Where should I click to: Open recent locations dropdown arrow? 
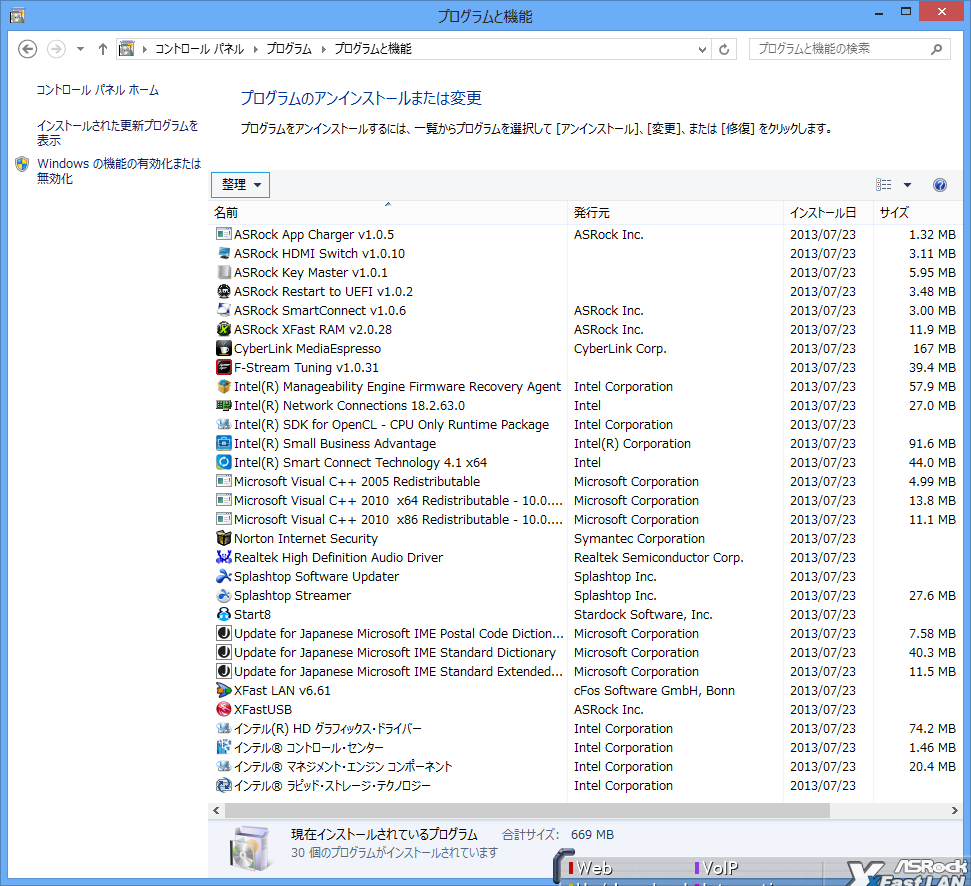(x=80, y=49)
